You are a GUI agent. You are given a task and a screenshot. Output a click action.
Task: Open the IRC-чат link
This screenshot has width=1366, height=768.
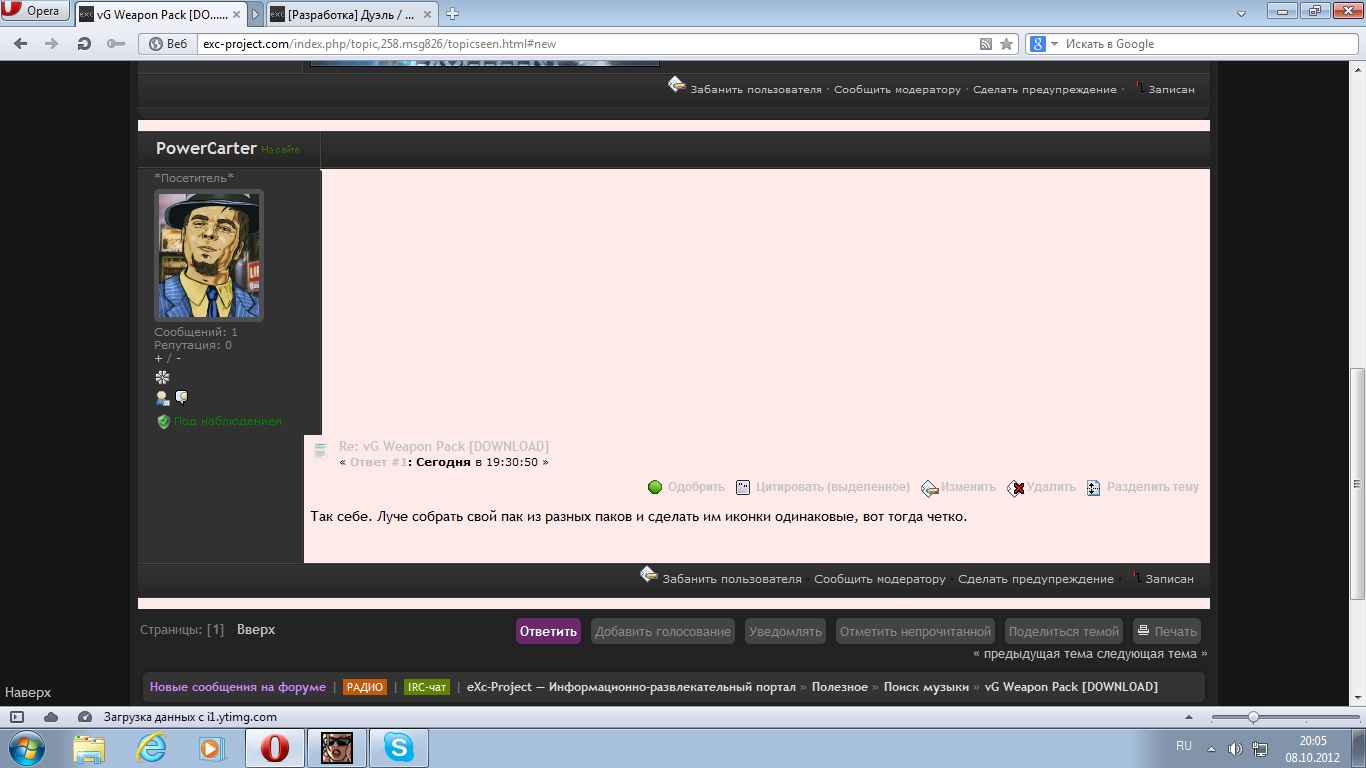(427, 687)
